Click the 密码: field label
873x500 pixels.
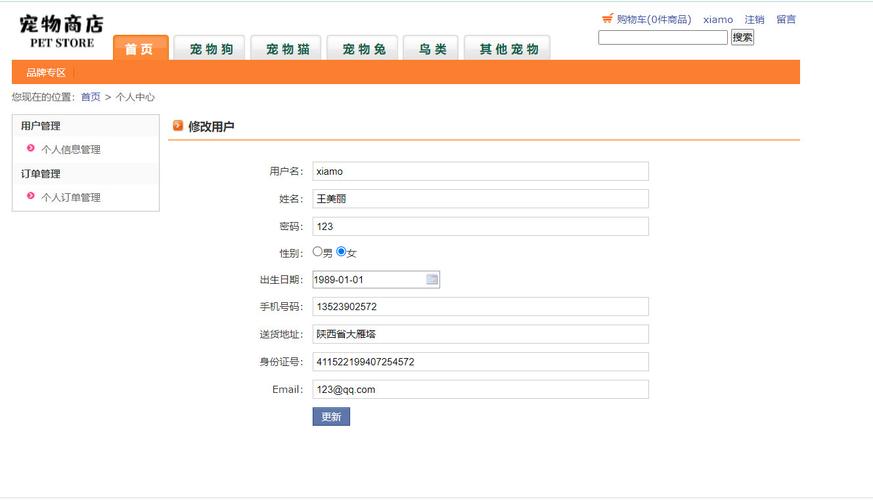click(291, 226)
